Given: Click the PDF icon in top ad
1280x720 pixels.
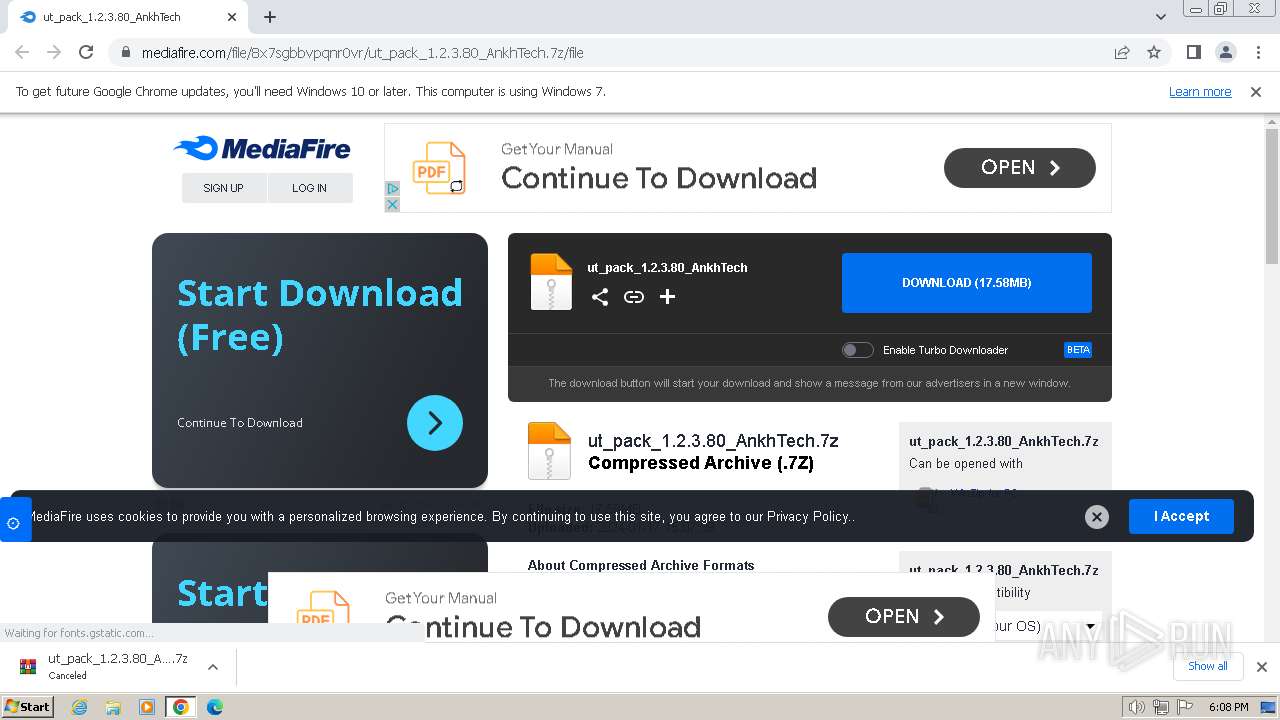Looking at the screenshot, I should 439,168.
